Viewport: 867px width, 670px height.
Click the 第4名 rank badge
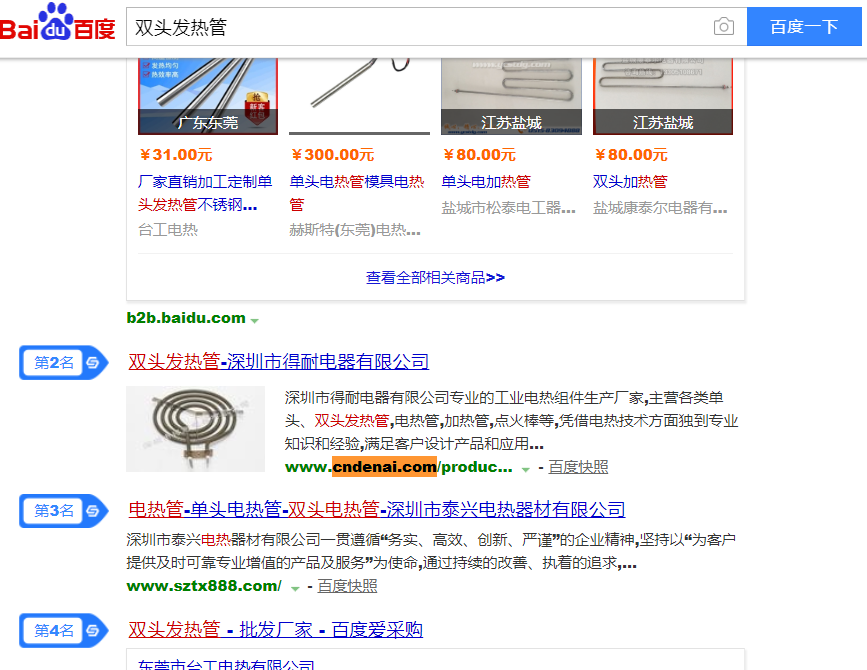64,630
